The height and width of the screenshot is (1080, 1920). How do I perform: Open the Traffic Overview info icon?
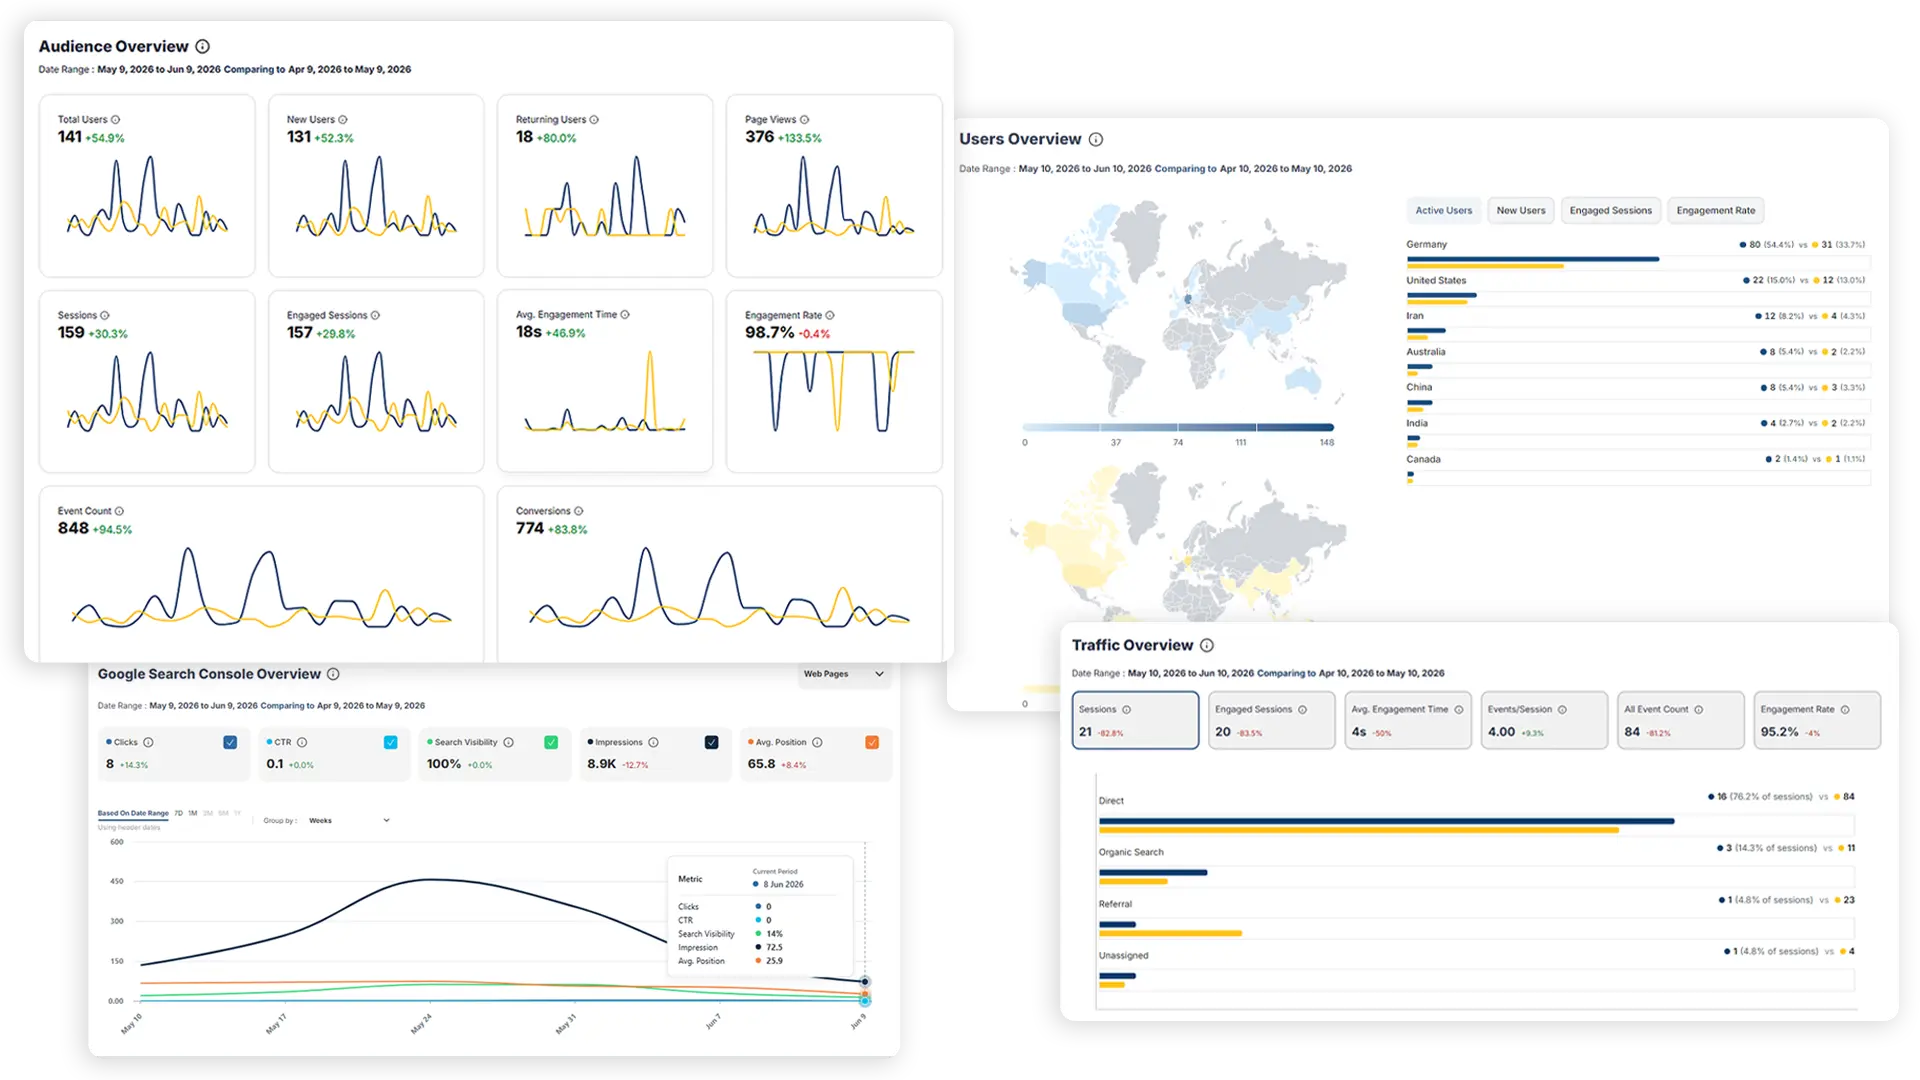[x=1207, y=645]
